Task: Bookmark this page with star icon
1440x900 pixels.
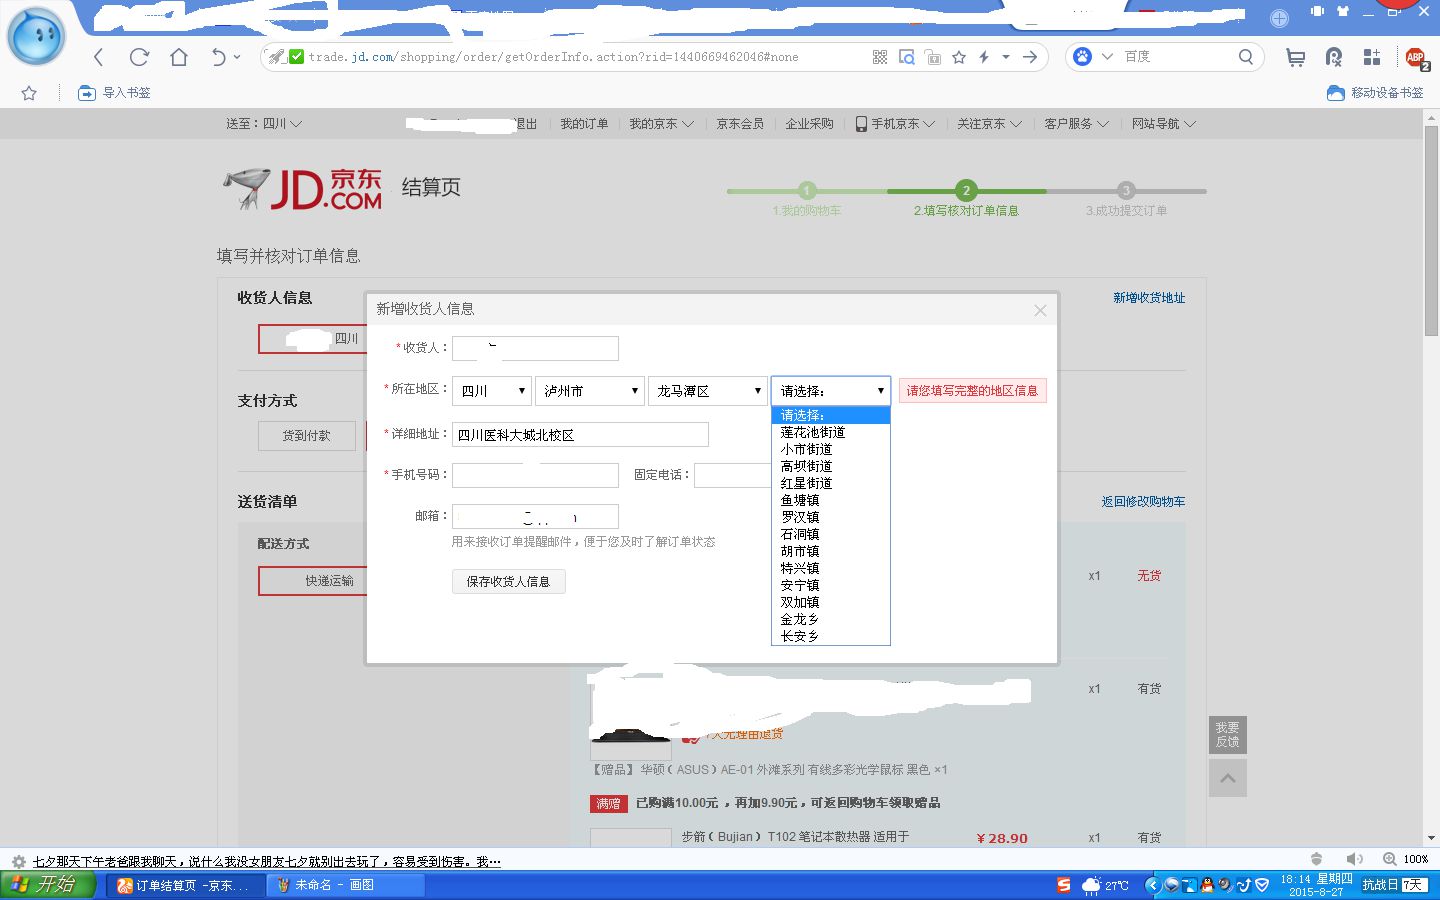Action: (x=959, y=57)
